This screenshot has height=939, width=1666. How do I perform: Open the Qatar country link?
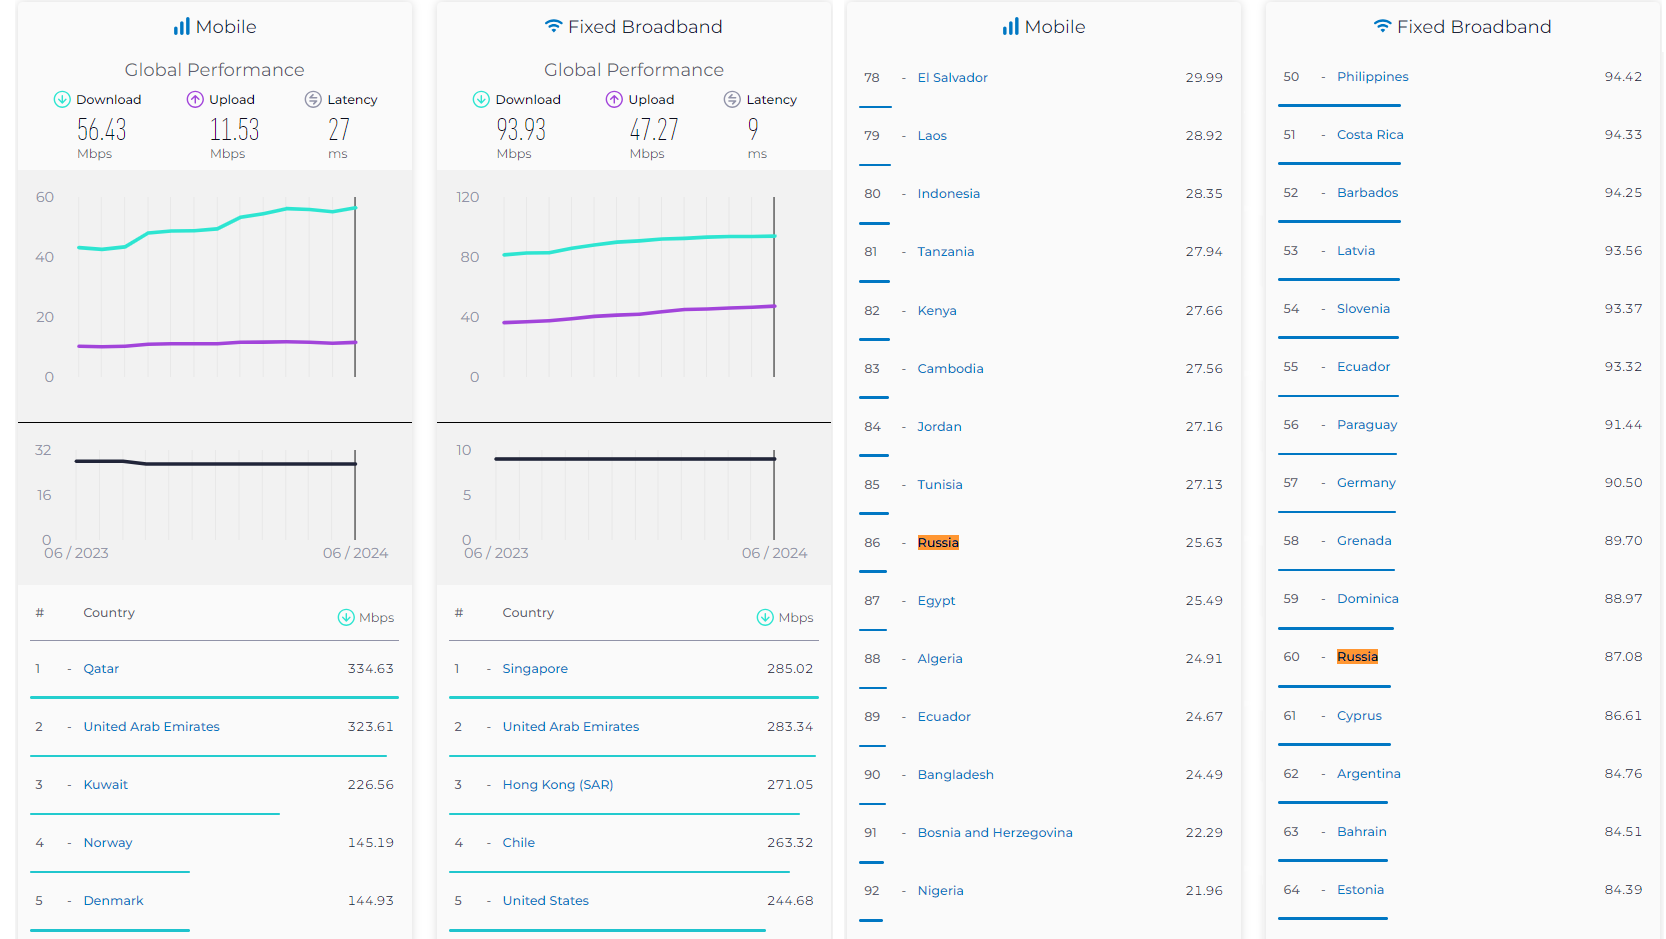(101, 669)
